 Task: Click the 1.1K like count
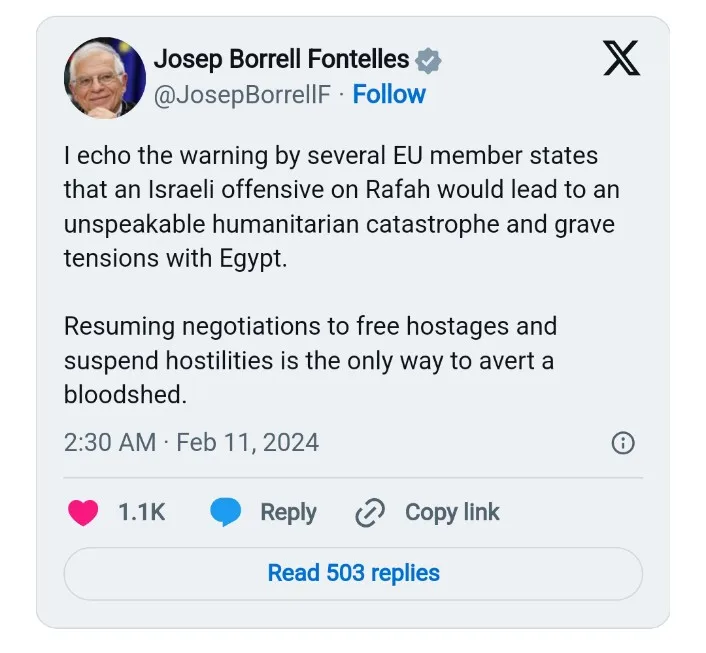point(141,513)
